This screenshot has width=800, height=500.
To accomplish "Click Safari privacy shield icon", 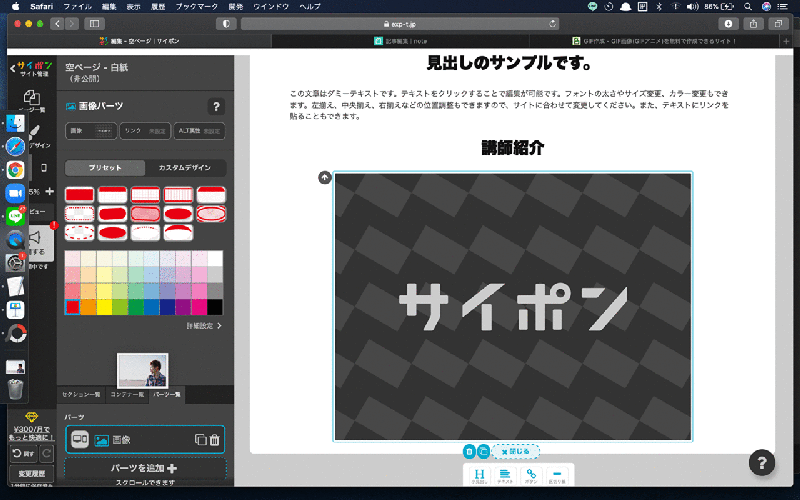I will coord(226,23).
